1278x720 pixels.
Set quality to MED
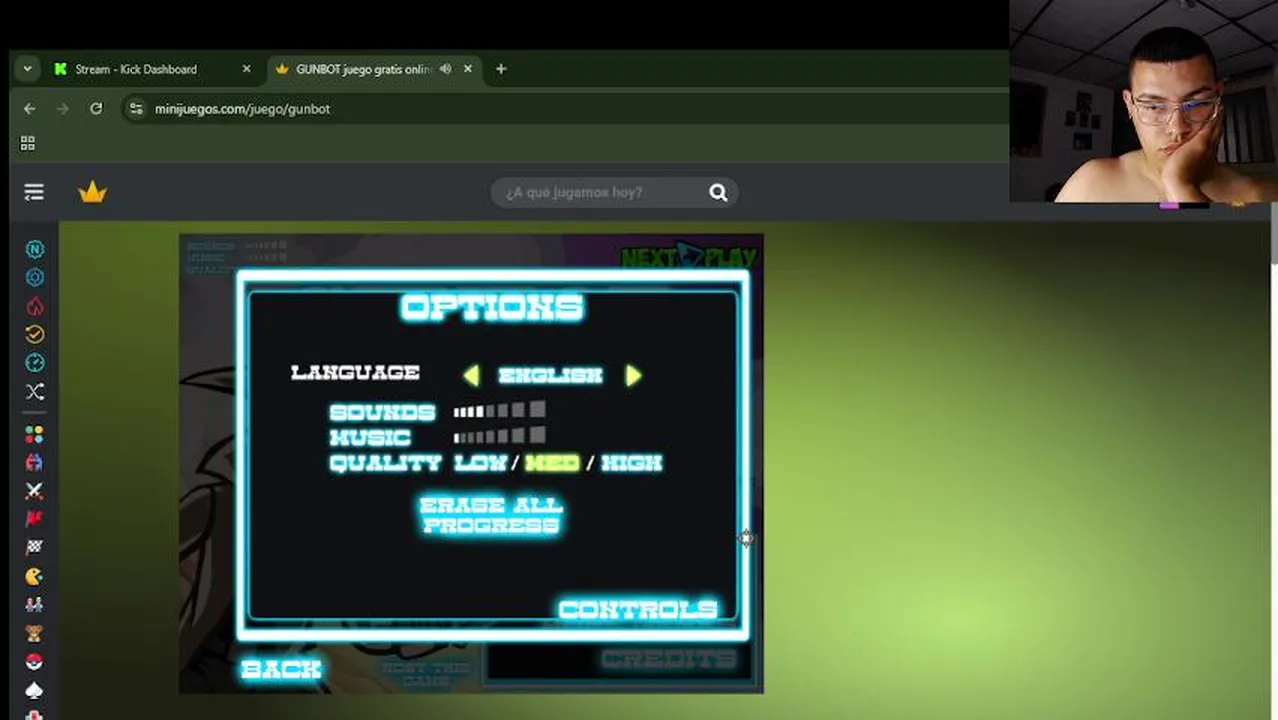[x=552, y=463]
